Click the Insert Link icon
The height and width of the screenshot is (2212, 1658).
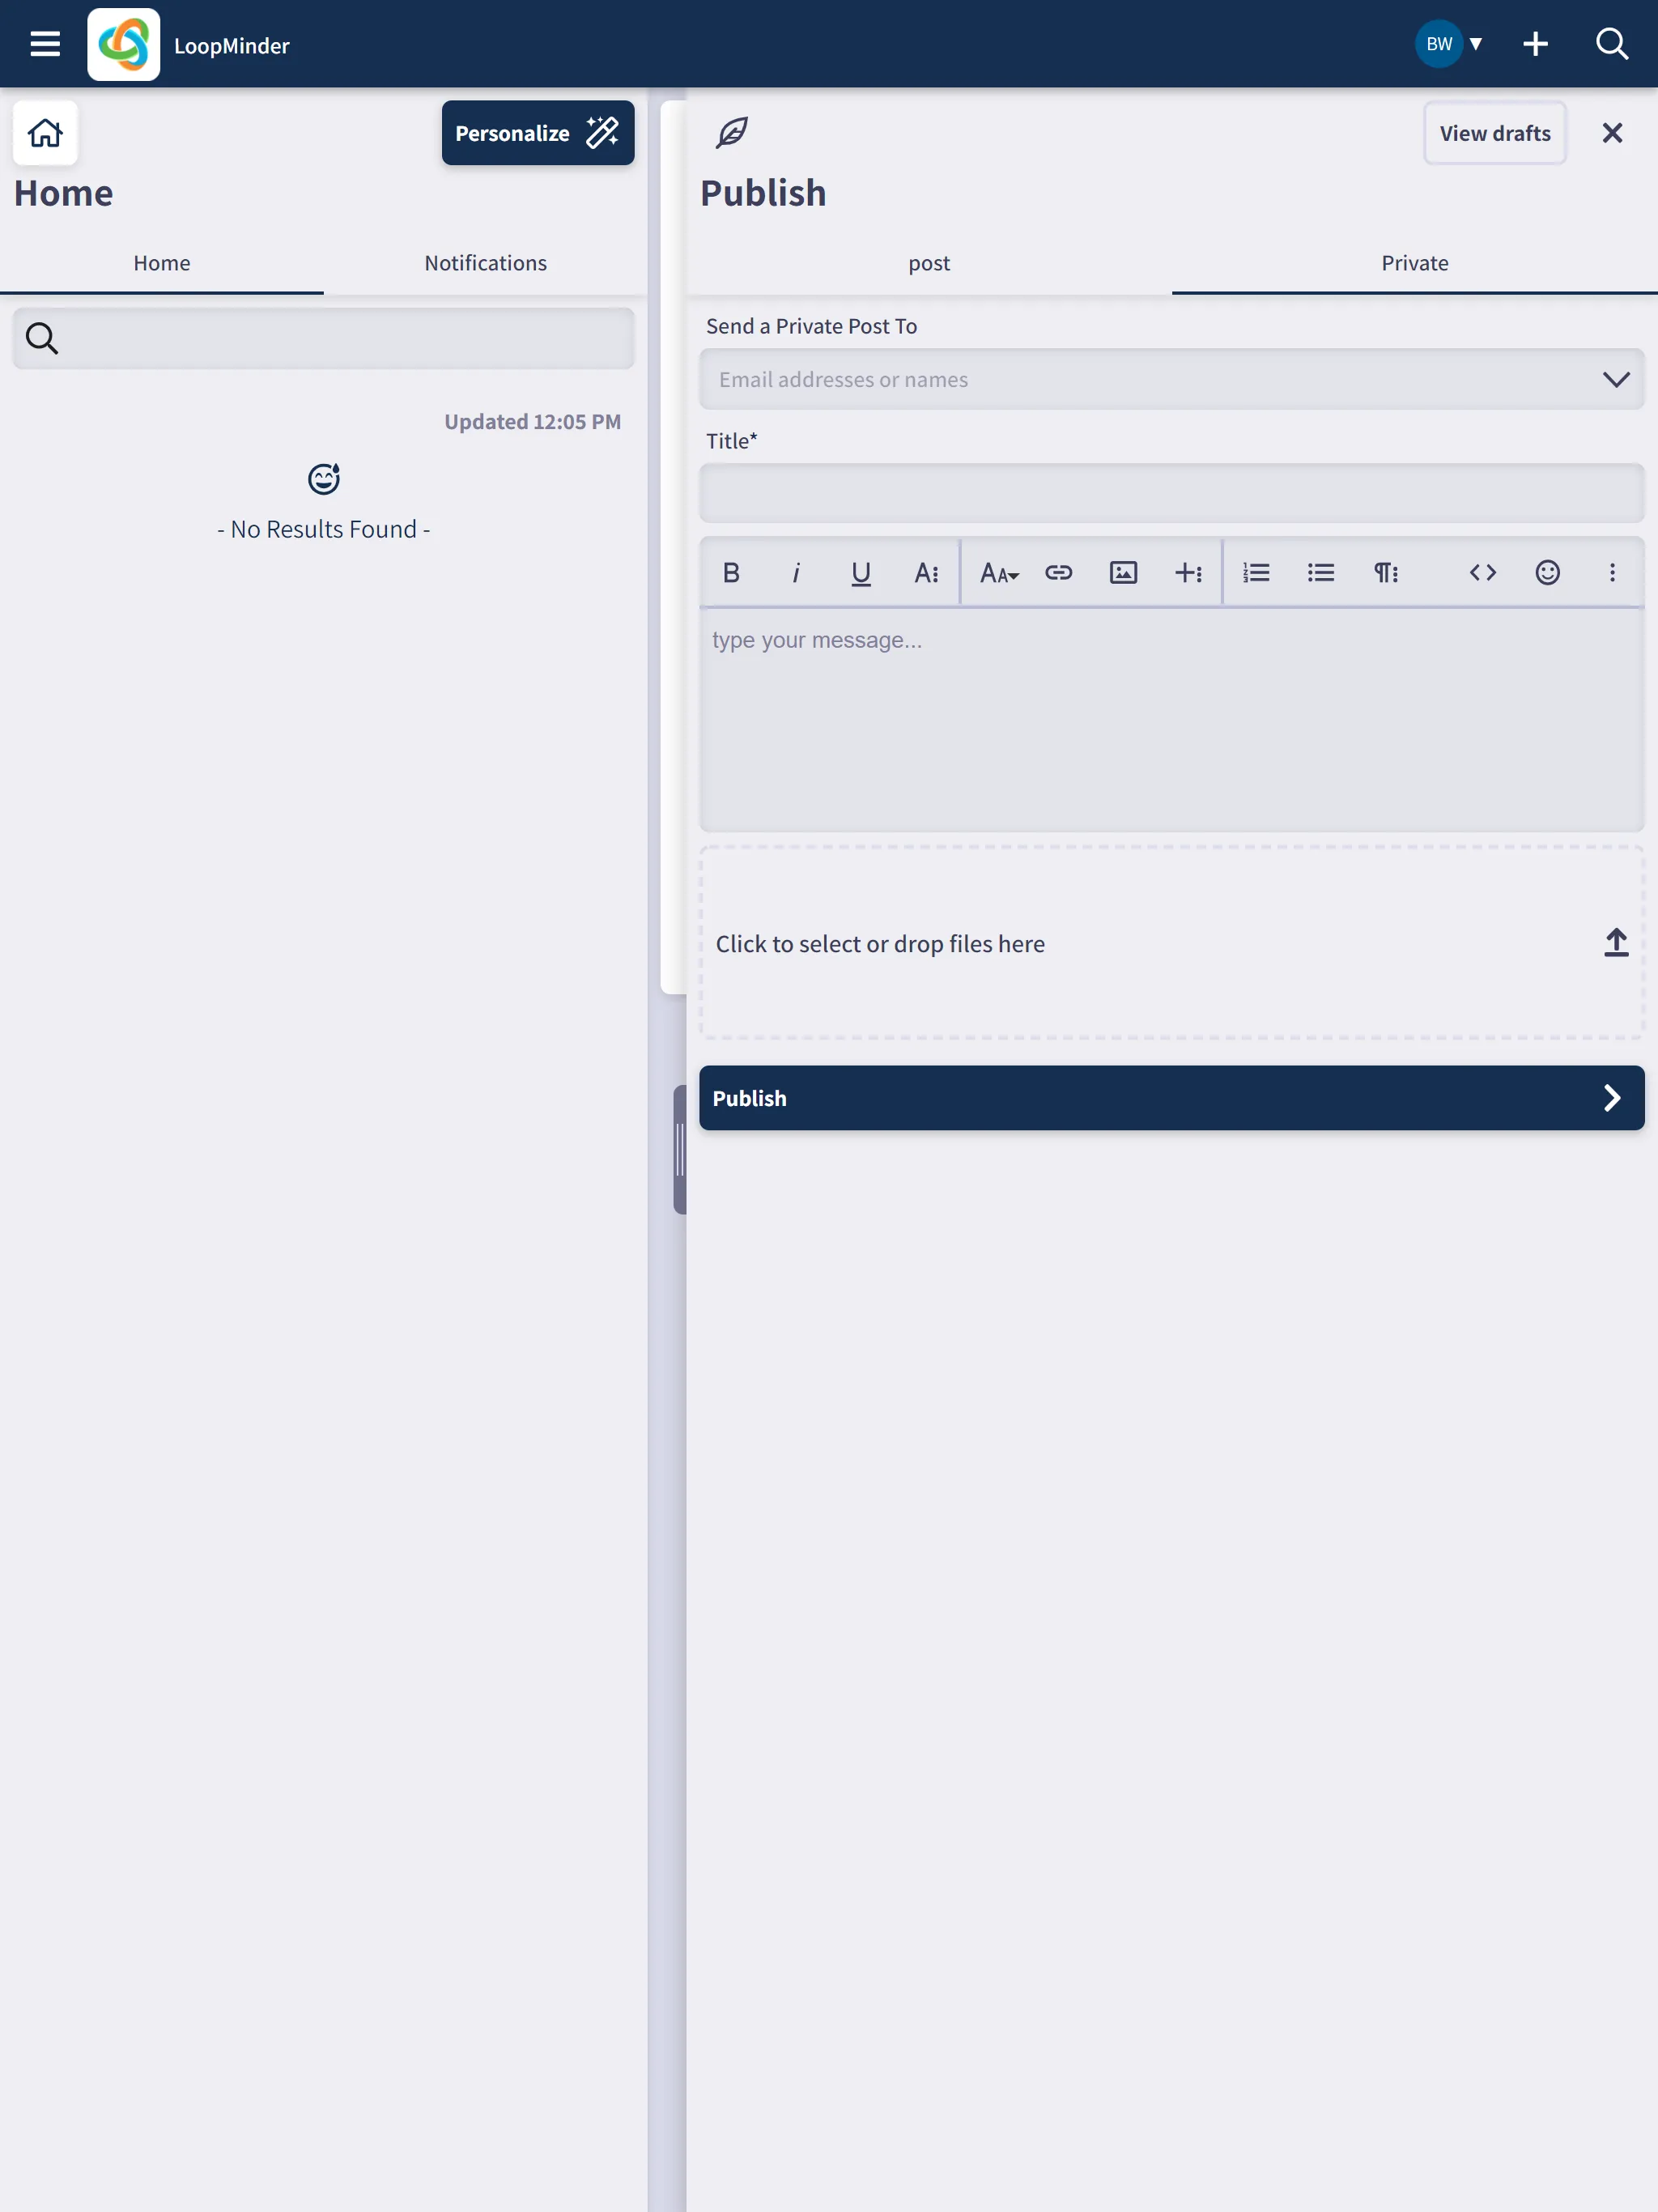click(1061, 573)
